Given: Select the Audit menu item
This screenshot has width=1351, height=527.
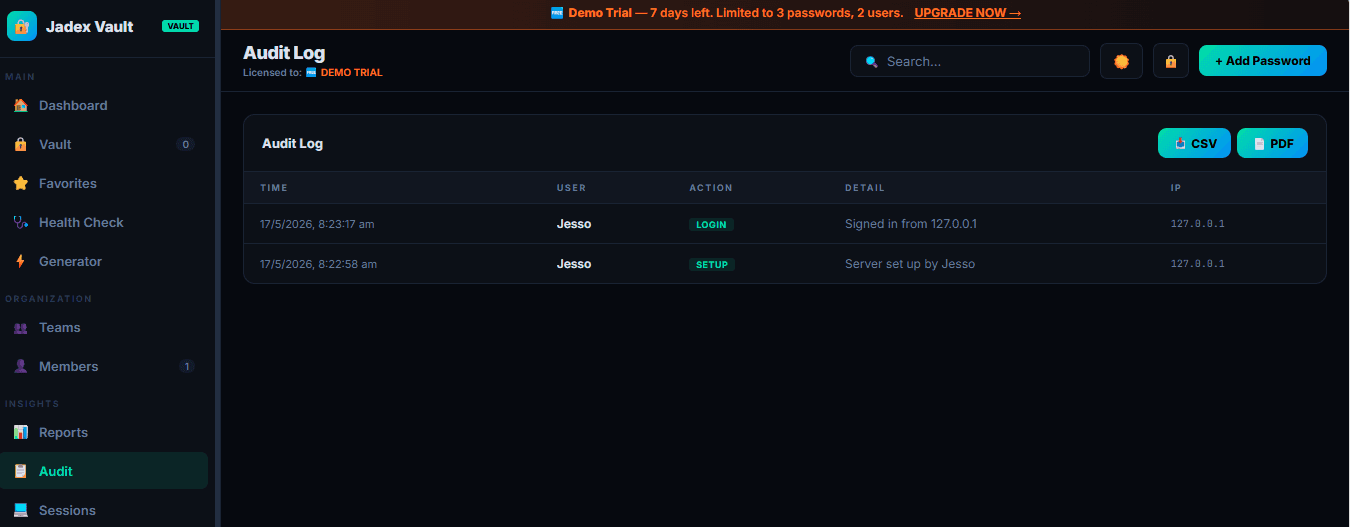Looking at the screenshot, I should pyautogui.click(x=106, y=471).
